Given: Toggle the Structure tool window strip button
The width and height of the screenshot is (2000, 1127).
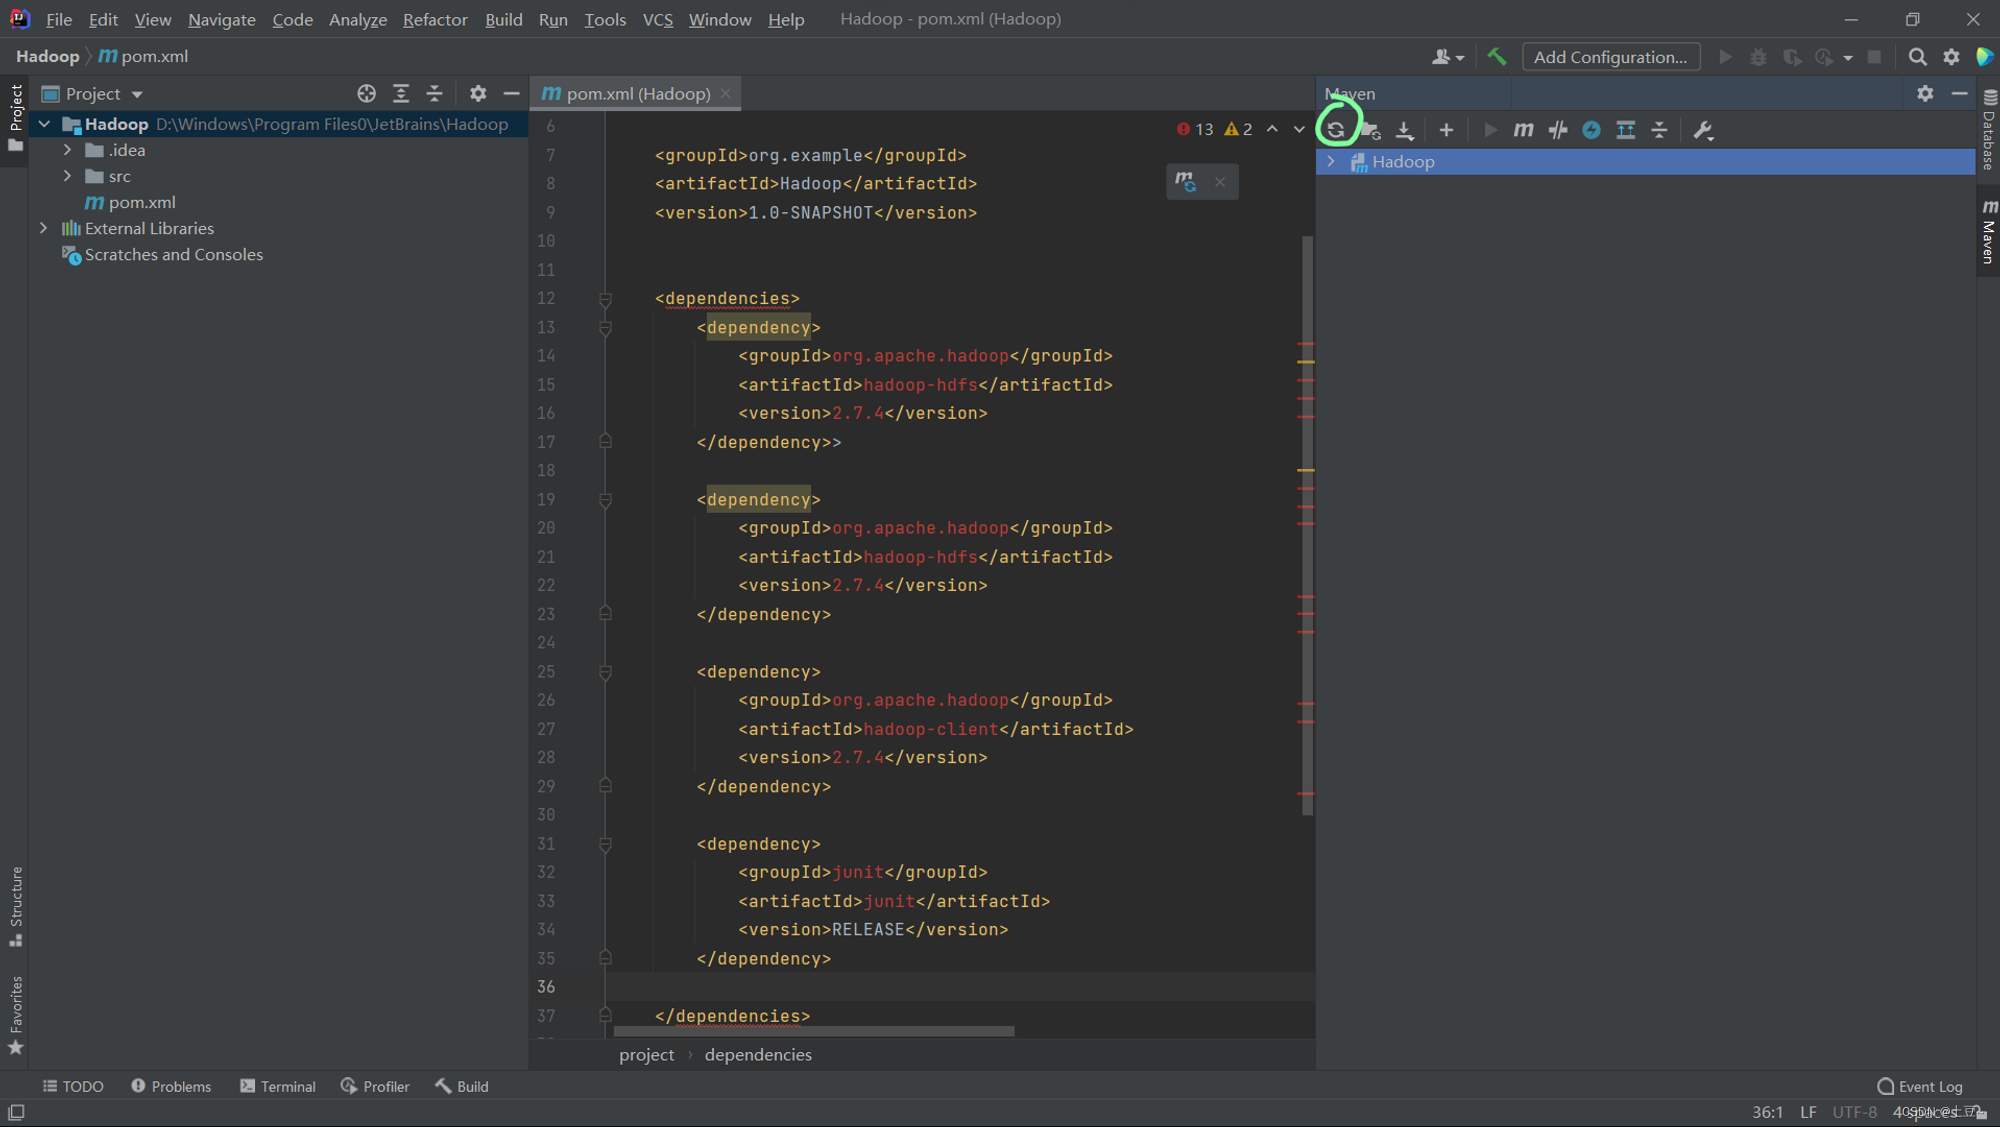Looking at the screenshot, I should (16, 905).
